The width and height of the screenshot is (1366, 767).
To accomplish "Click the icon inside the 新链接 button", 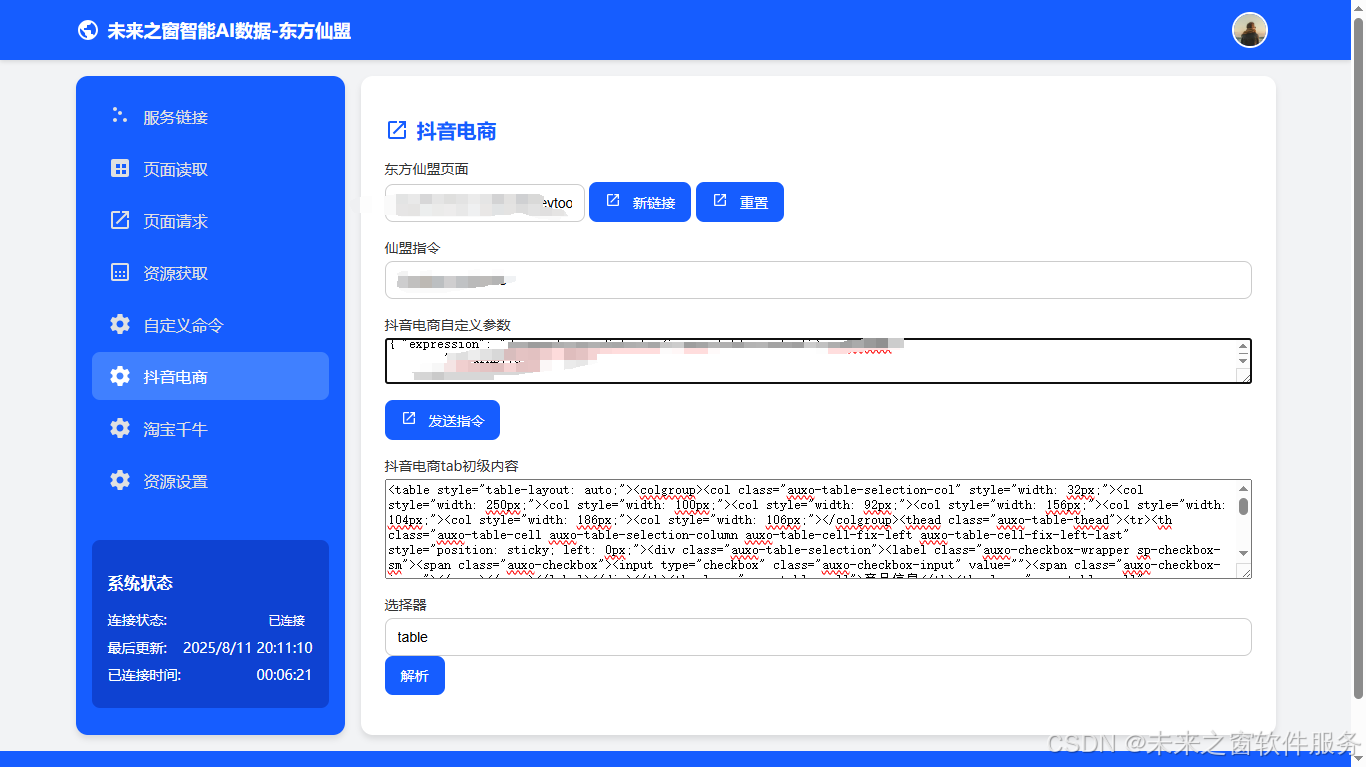I will coord(614,201).
